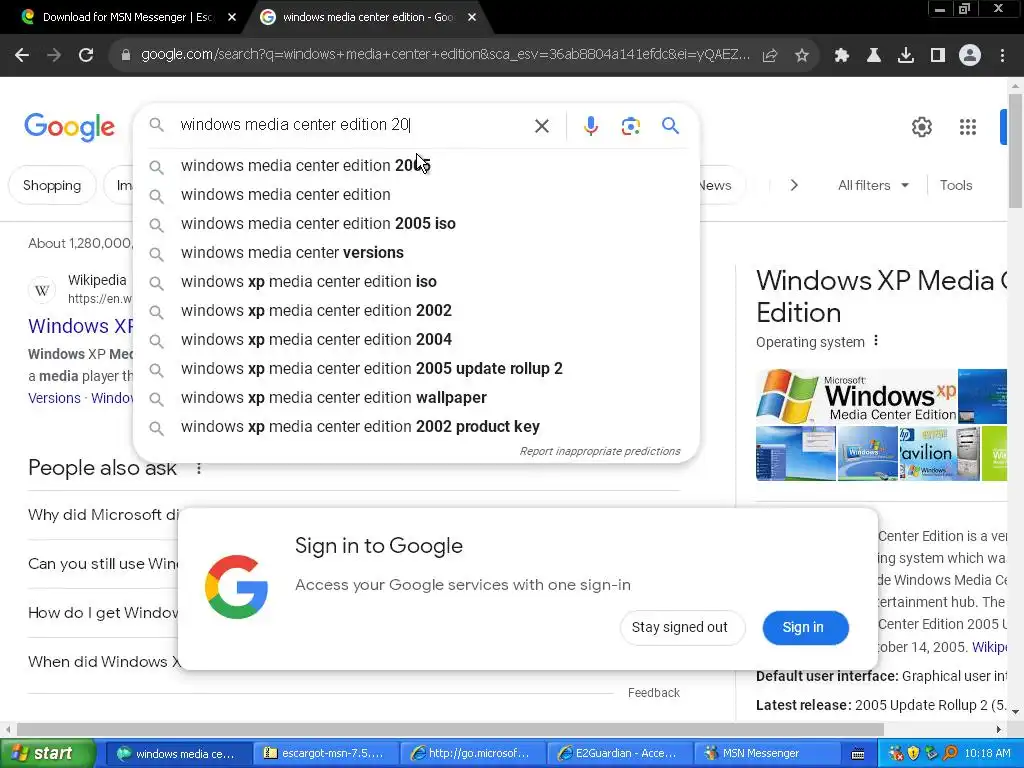Open the on-screen keyboard tray icon
This screenshot has height=768, width=1024.
[x=858, y=754]
